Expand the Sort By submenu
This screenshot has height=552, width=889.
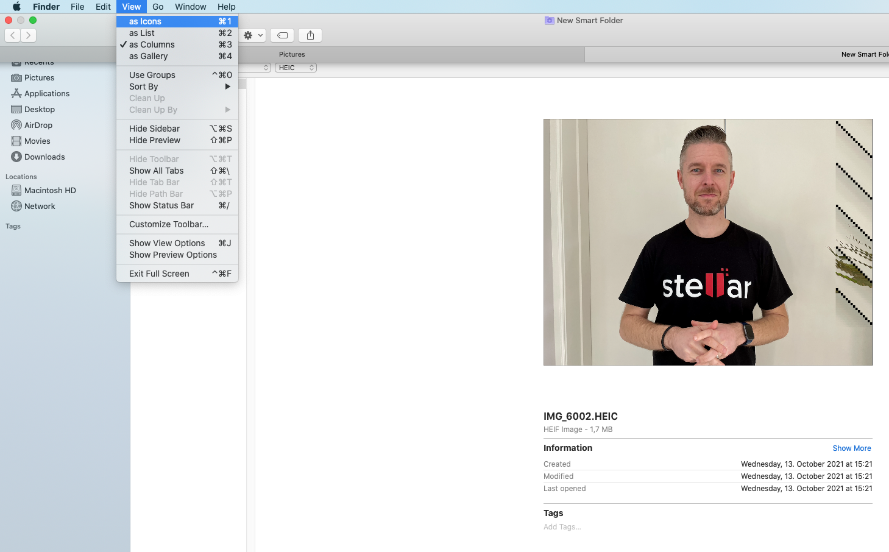click(177, 87)
